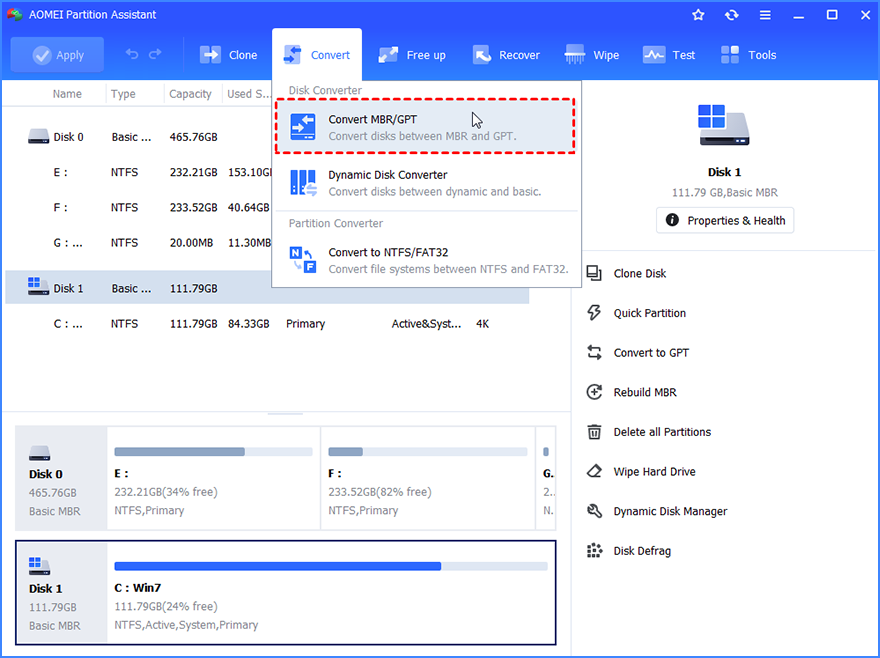The width and height of the screenshot is (880, 658).
Task: Open Dynamic Disk Manager option
Action: coord(670,511)
